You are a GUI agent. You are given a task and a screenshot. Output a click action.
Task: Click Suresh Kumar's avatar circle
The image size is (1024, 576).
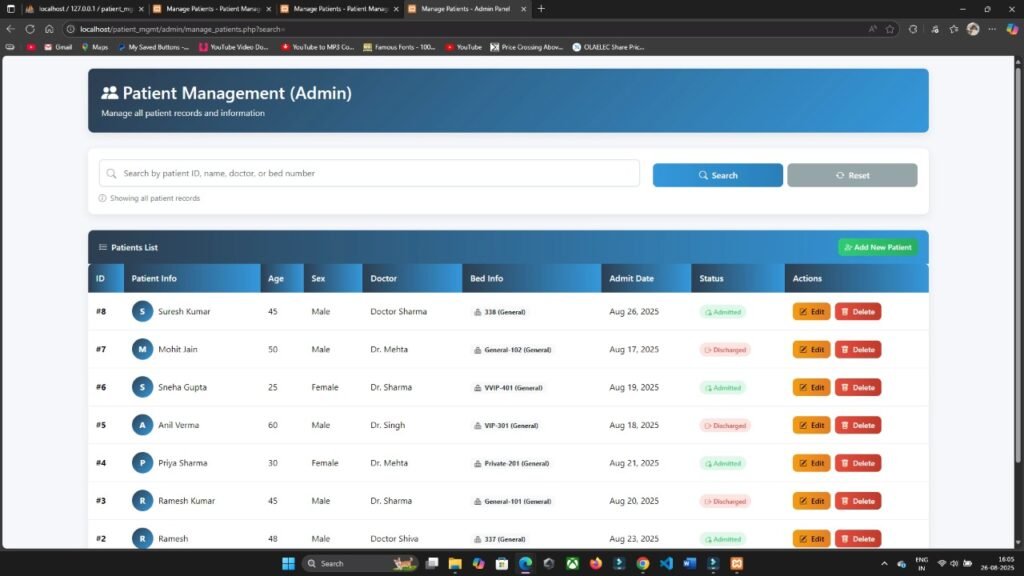point(141,311)
